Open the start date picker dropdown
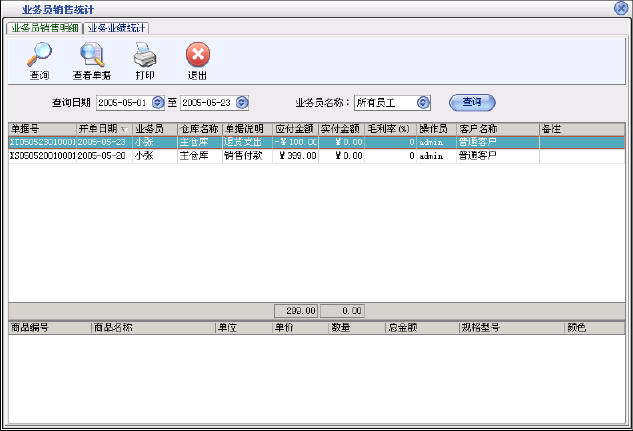This screenshot has width=633, height=431. pyautogui.click(x=158, y=102)
